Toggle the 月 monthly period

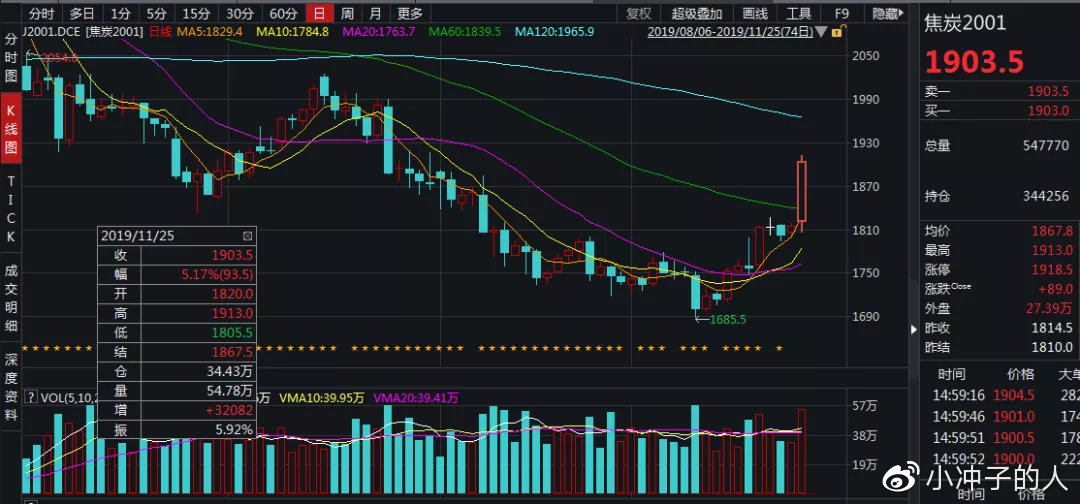375,13
